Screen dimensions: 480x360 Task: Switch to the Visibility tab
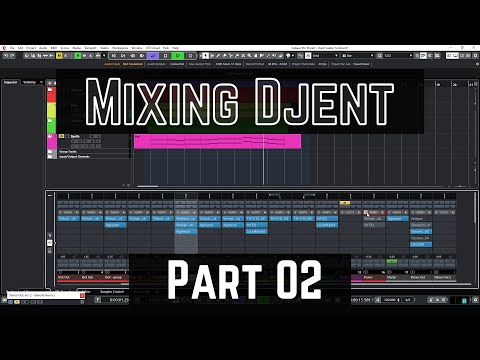click(29, 82)
